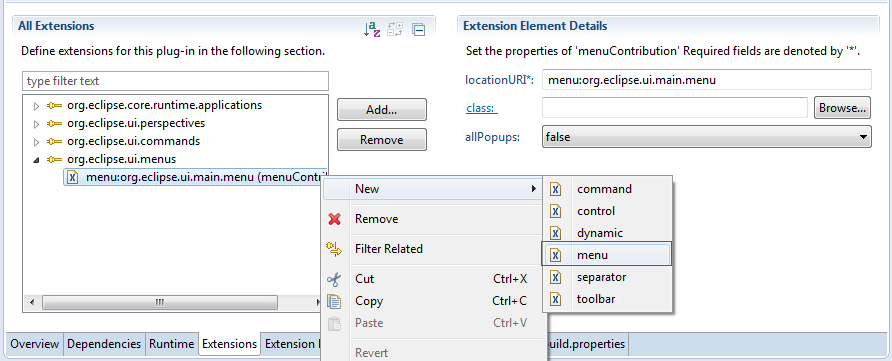Click the alphabetical sort icon in All Extensions
Screen dimensions: 892x361
(x=371, y=29)
